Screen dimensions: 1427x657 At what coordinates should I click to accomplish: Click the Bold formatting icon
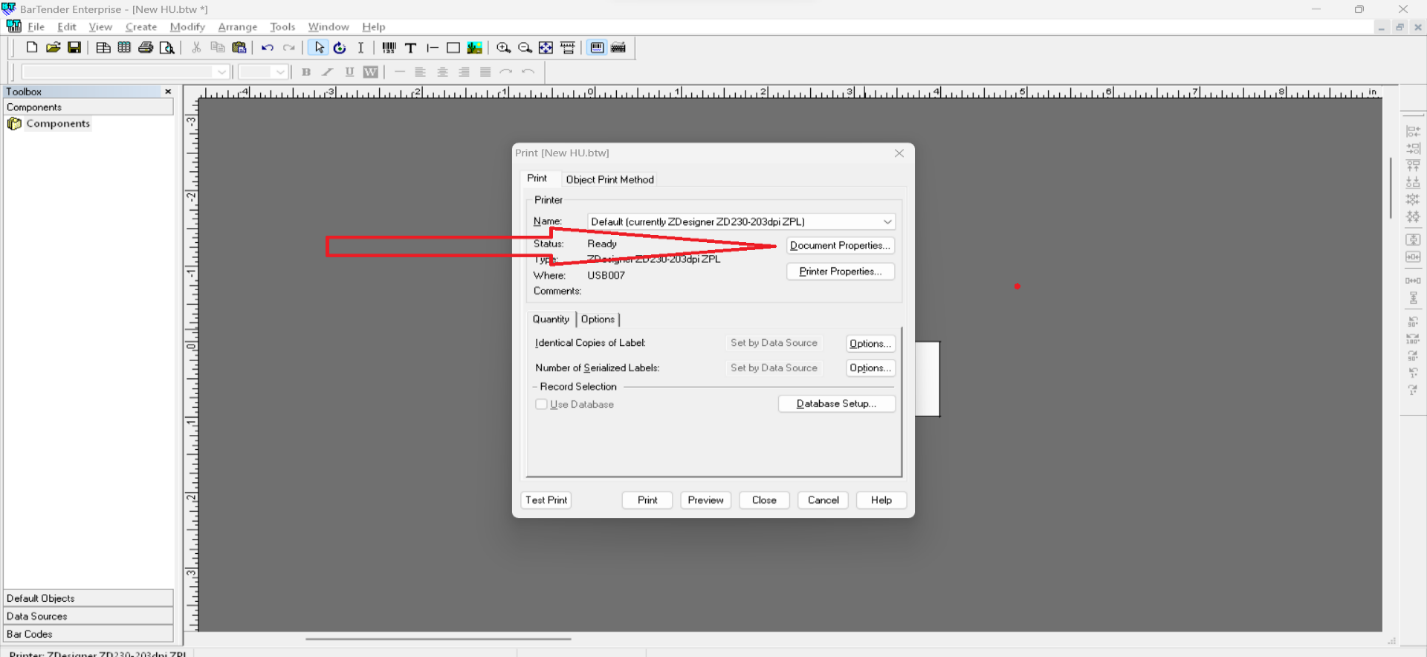click(306, 72)
